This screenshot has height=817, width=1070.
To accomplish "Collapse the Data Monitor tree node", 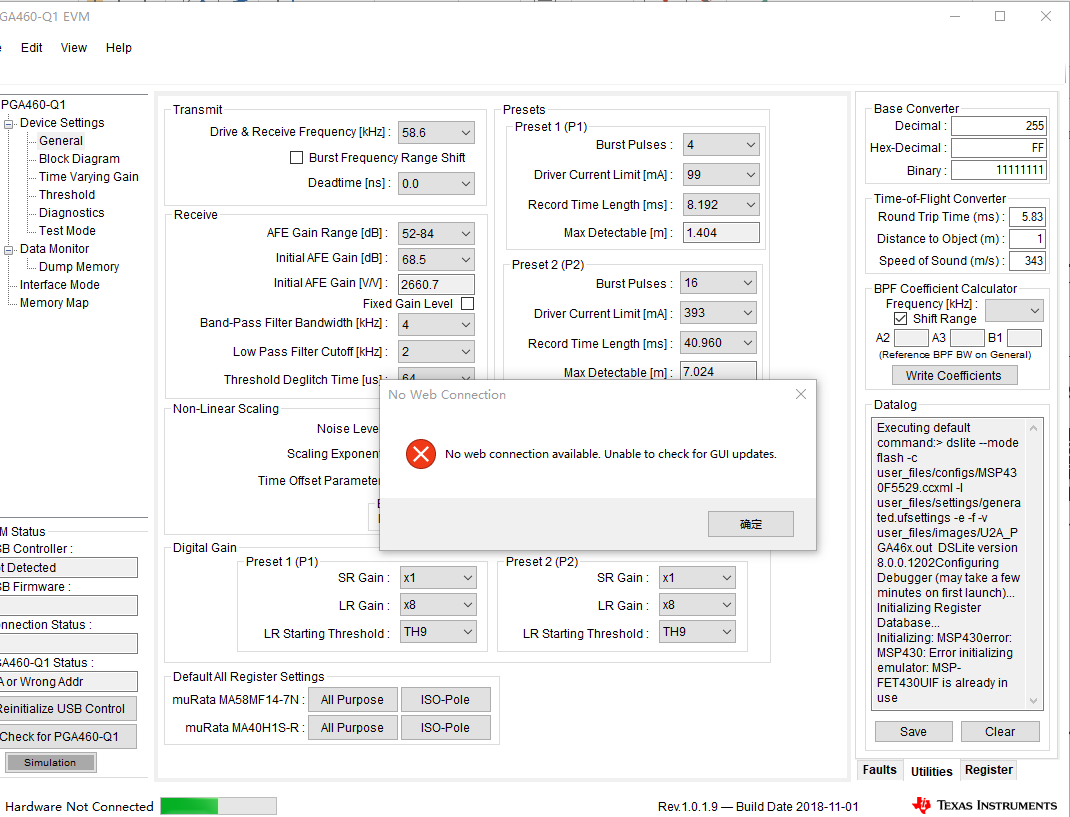I will click(9, 250).
